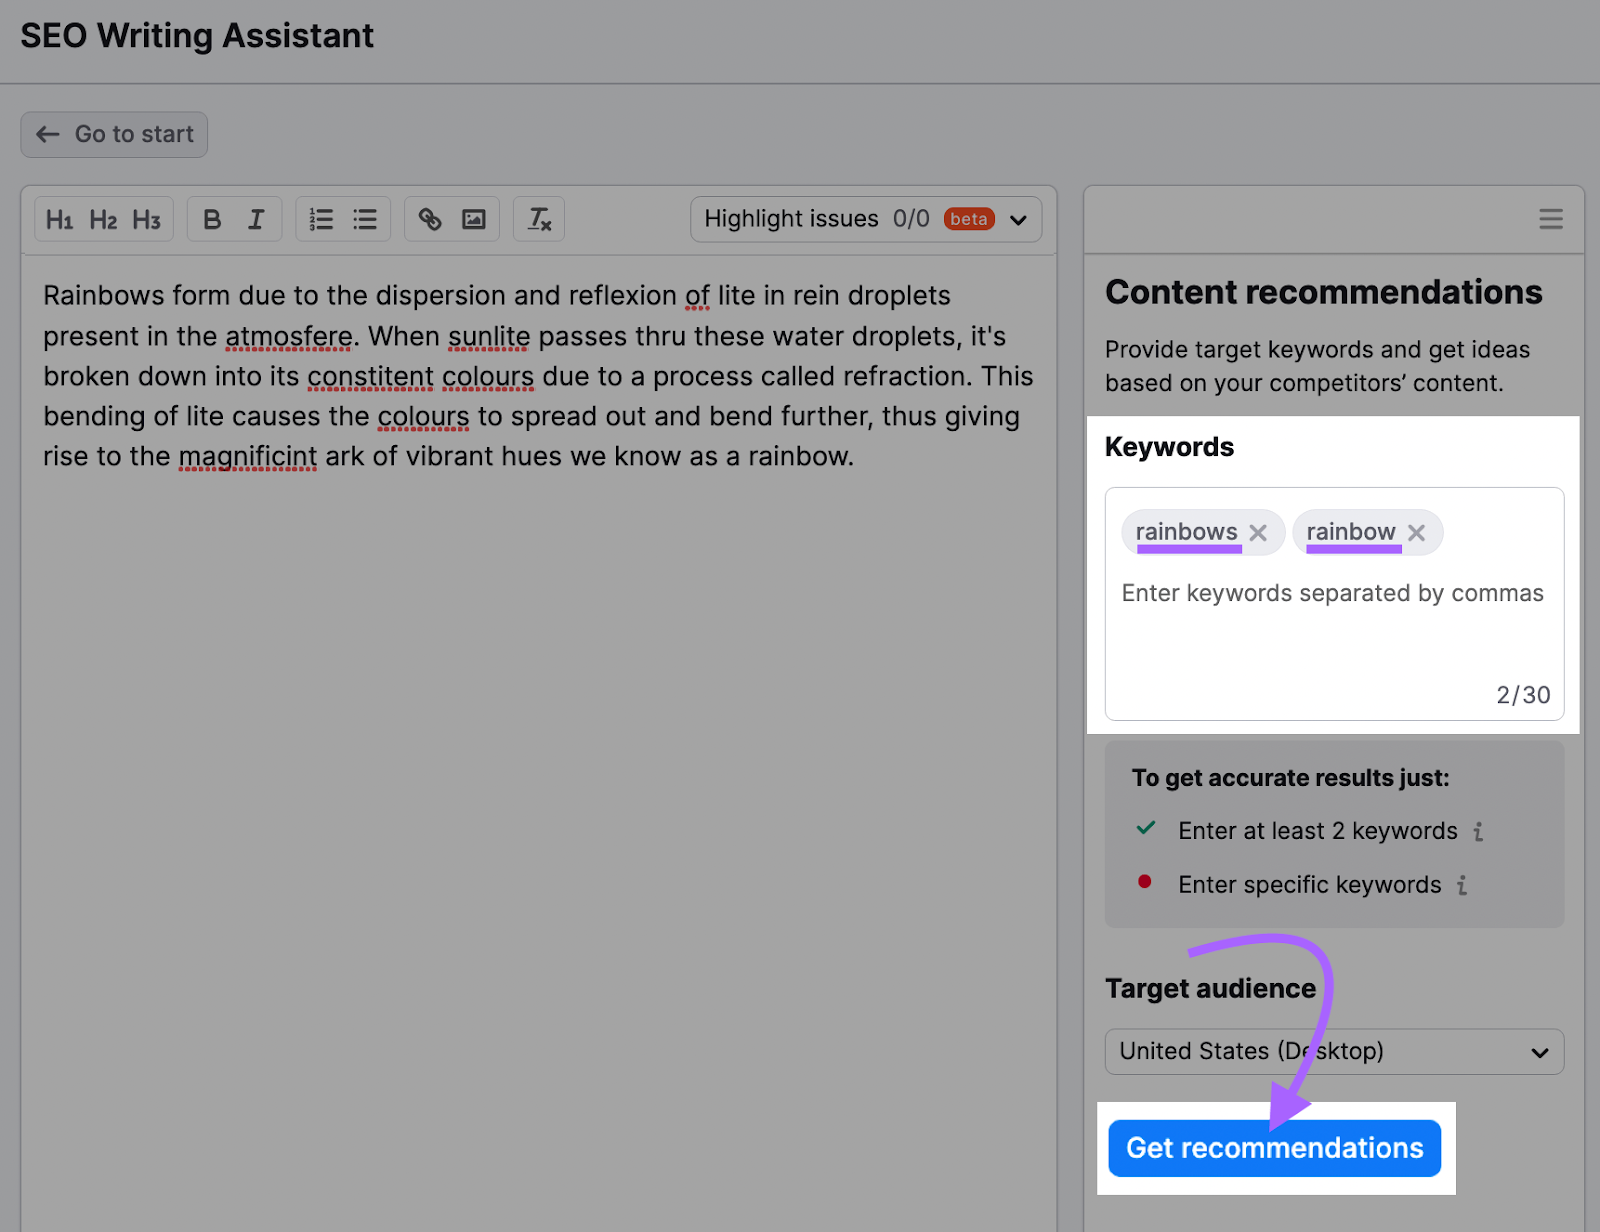Show info for 'Enter specific keywords'
This screenshot has height=1232, width=1600.
(1462, 885)
